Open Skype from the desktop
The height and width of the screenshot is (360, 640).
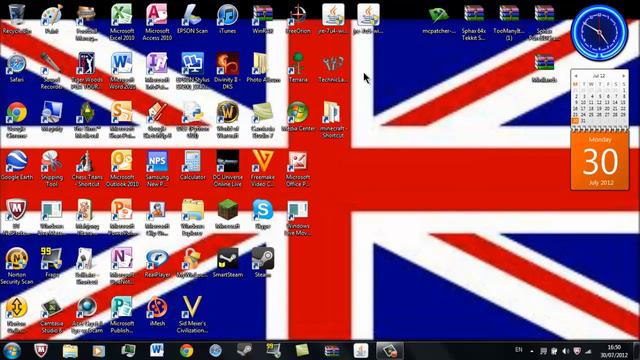tap(262, 214)
